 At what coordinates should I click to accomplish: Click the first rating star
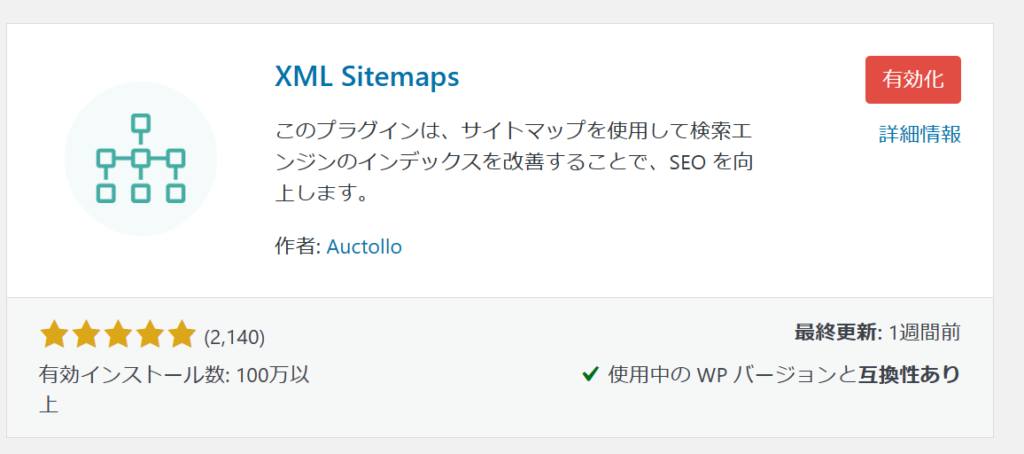tap(54, 335)
